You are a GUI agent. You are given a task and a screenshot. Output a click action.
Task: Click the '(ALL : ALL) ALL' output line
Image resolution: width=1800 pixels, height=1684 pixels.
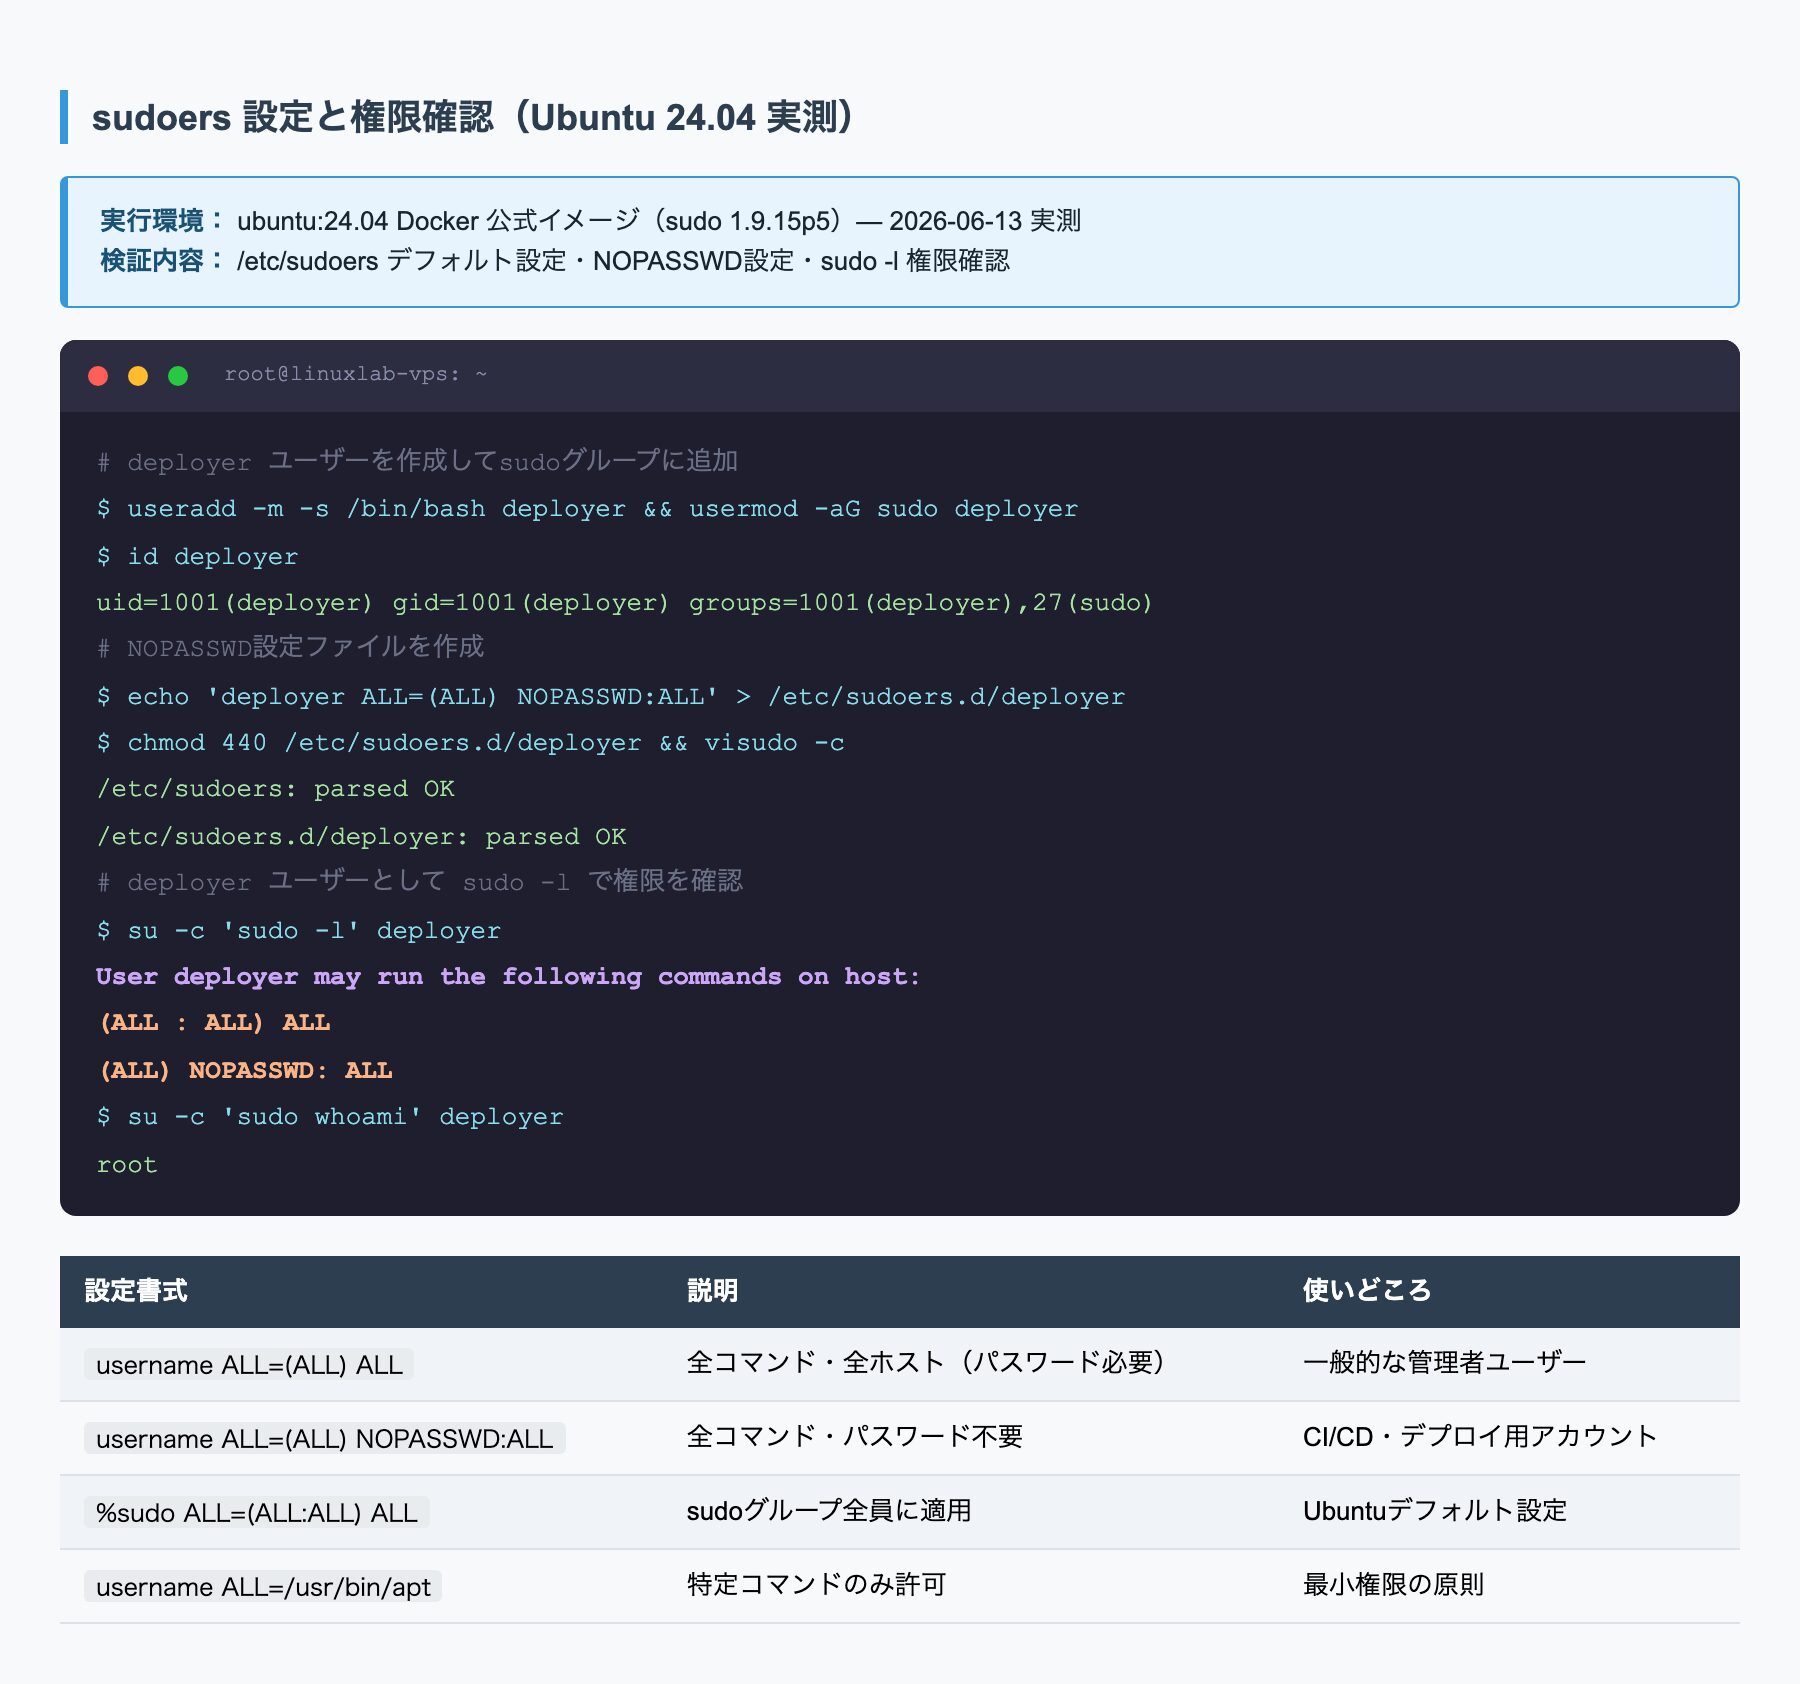[213, 1023]
